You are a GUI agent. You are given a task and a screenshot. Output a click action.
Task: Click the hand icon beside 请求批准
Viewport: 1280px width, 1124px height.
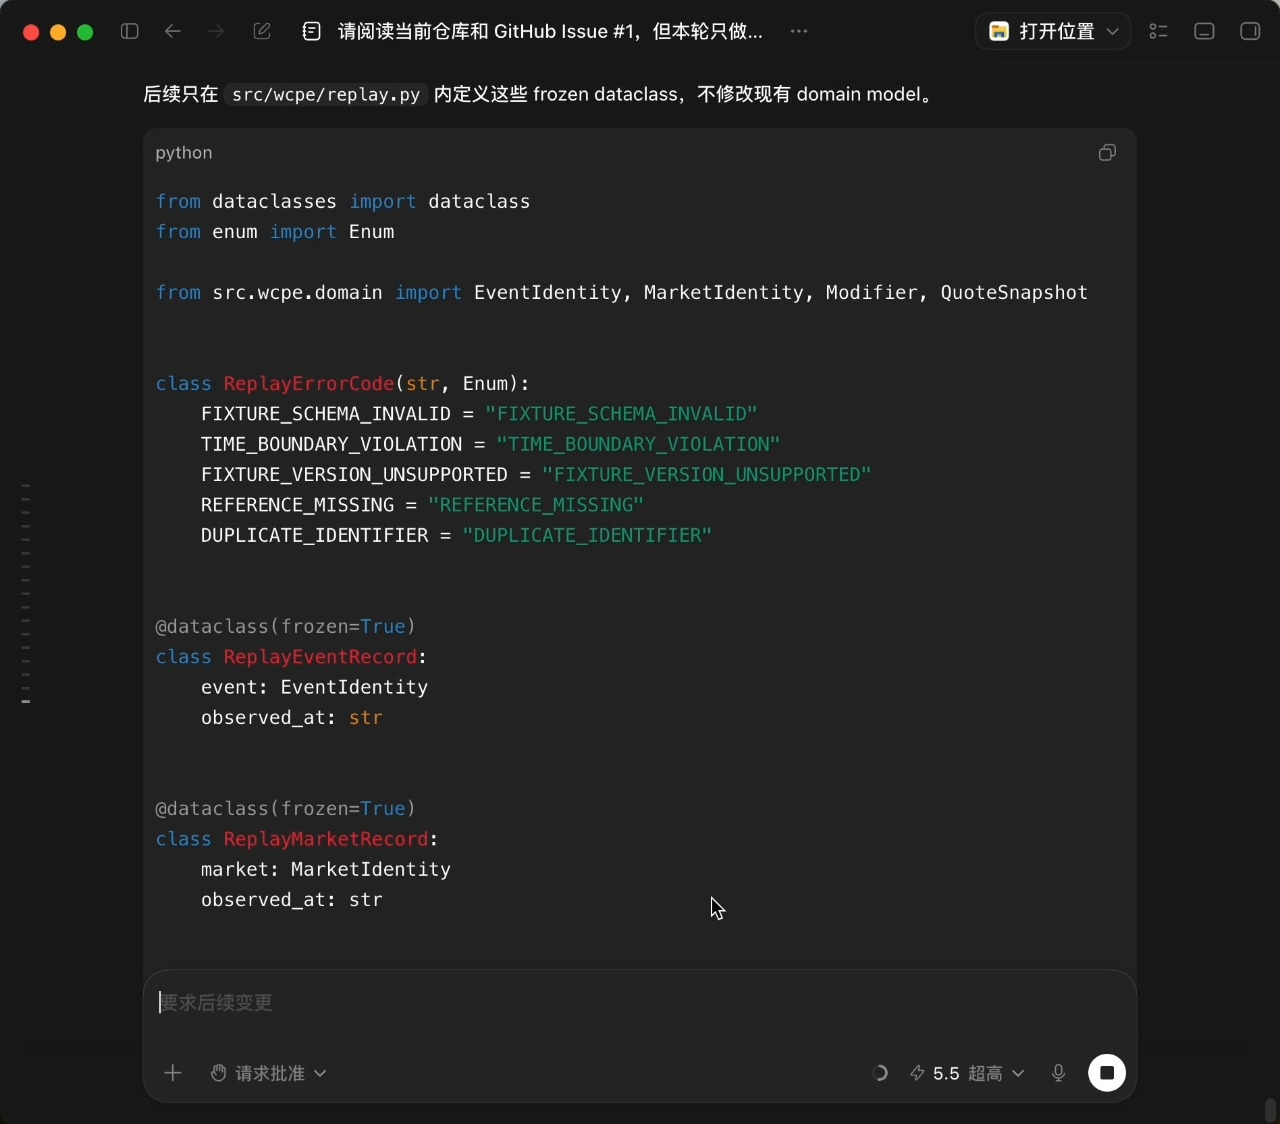(x=219, y=1073)
